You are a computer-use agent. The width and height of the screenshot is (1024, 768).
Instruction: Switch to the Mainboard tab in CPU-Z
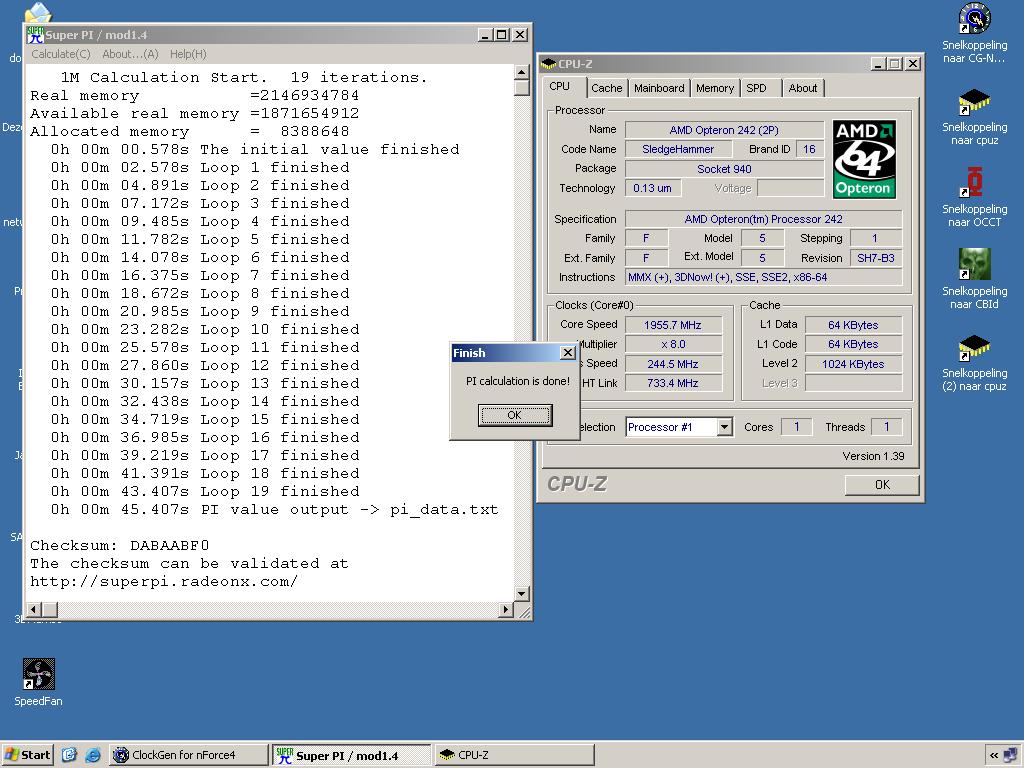pos(659,88)
